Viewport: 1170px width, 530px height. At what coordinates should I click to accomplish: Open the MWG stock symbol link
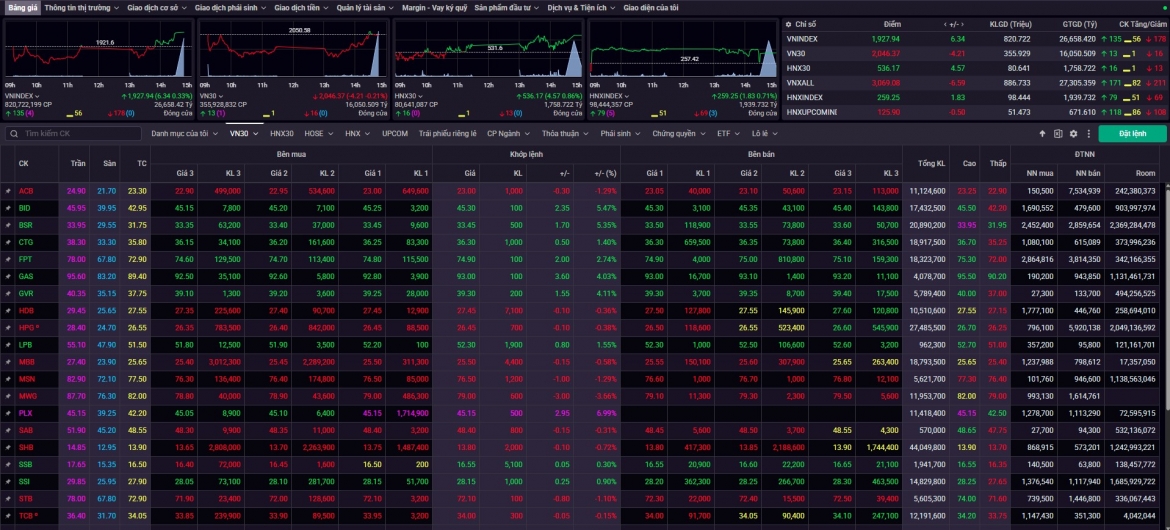tap(26, 396)
